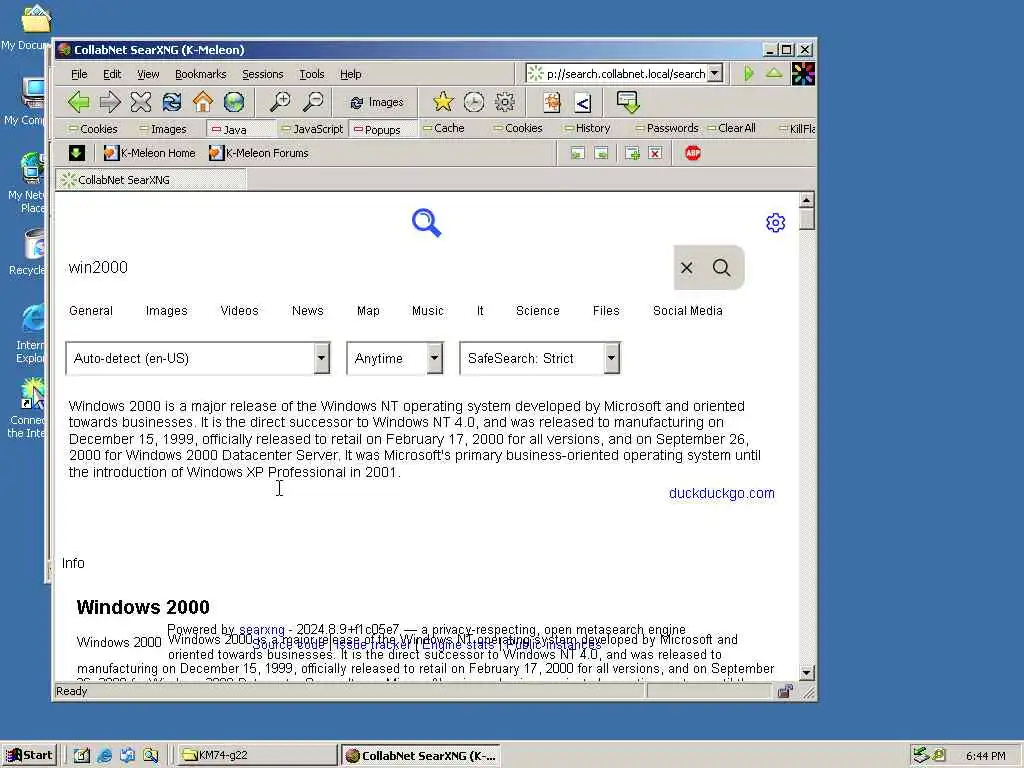Click the next tab icon
This screenshot has height=768, width=1024.
[x=601, y=153]
